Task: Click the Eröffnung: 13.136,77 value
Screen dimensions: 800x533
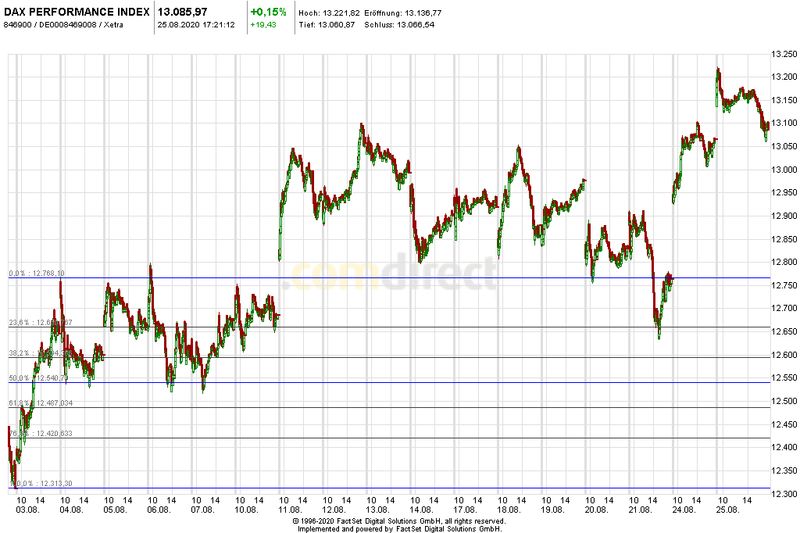Action: [x=403, y=13]
